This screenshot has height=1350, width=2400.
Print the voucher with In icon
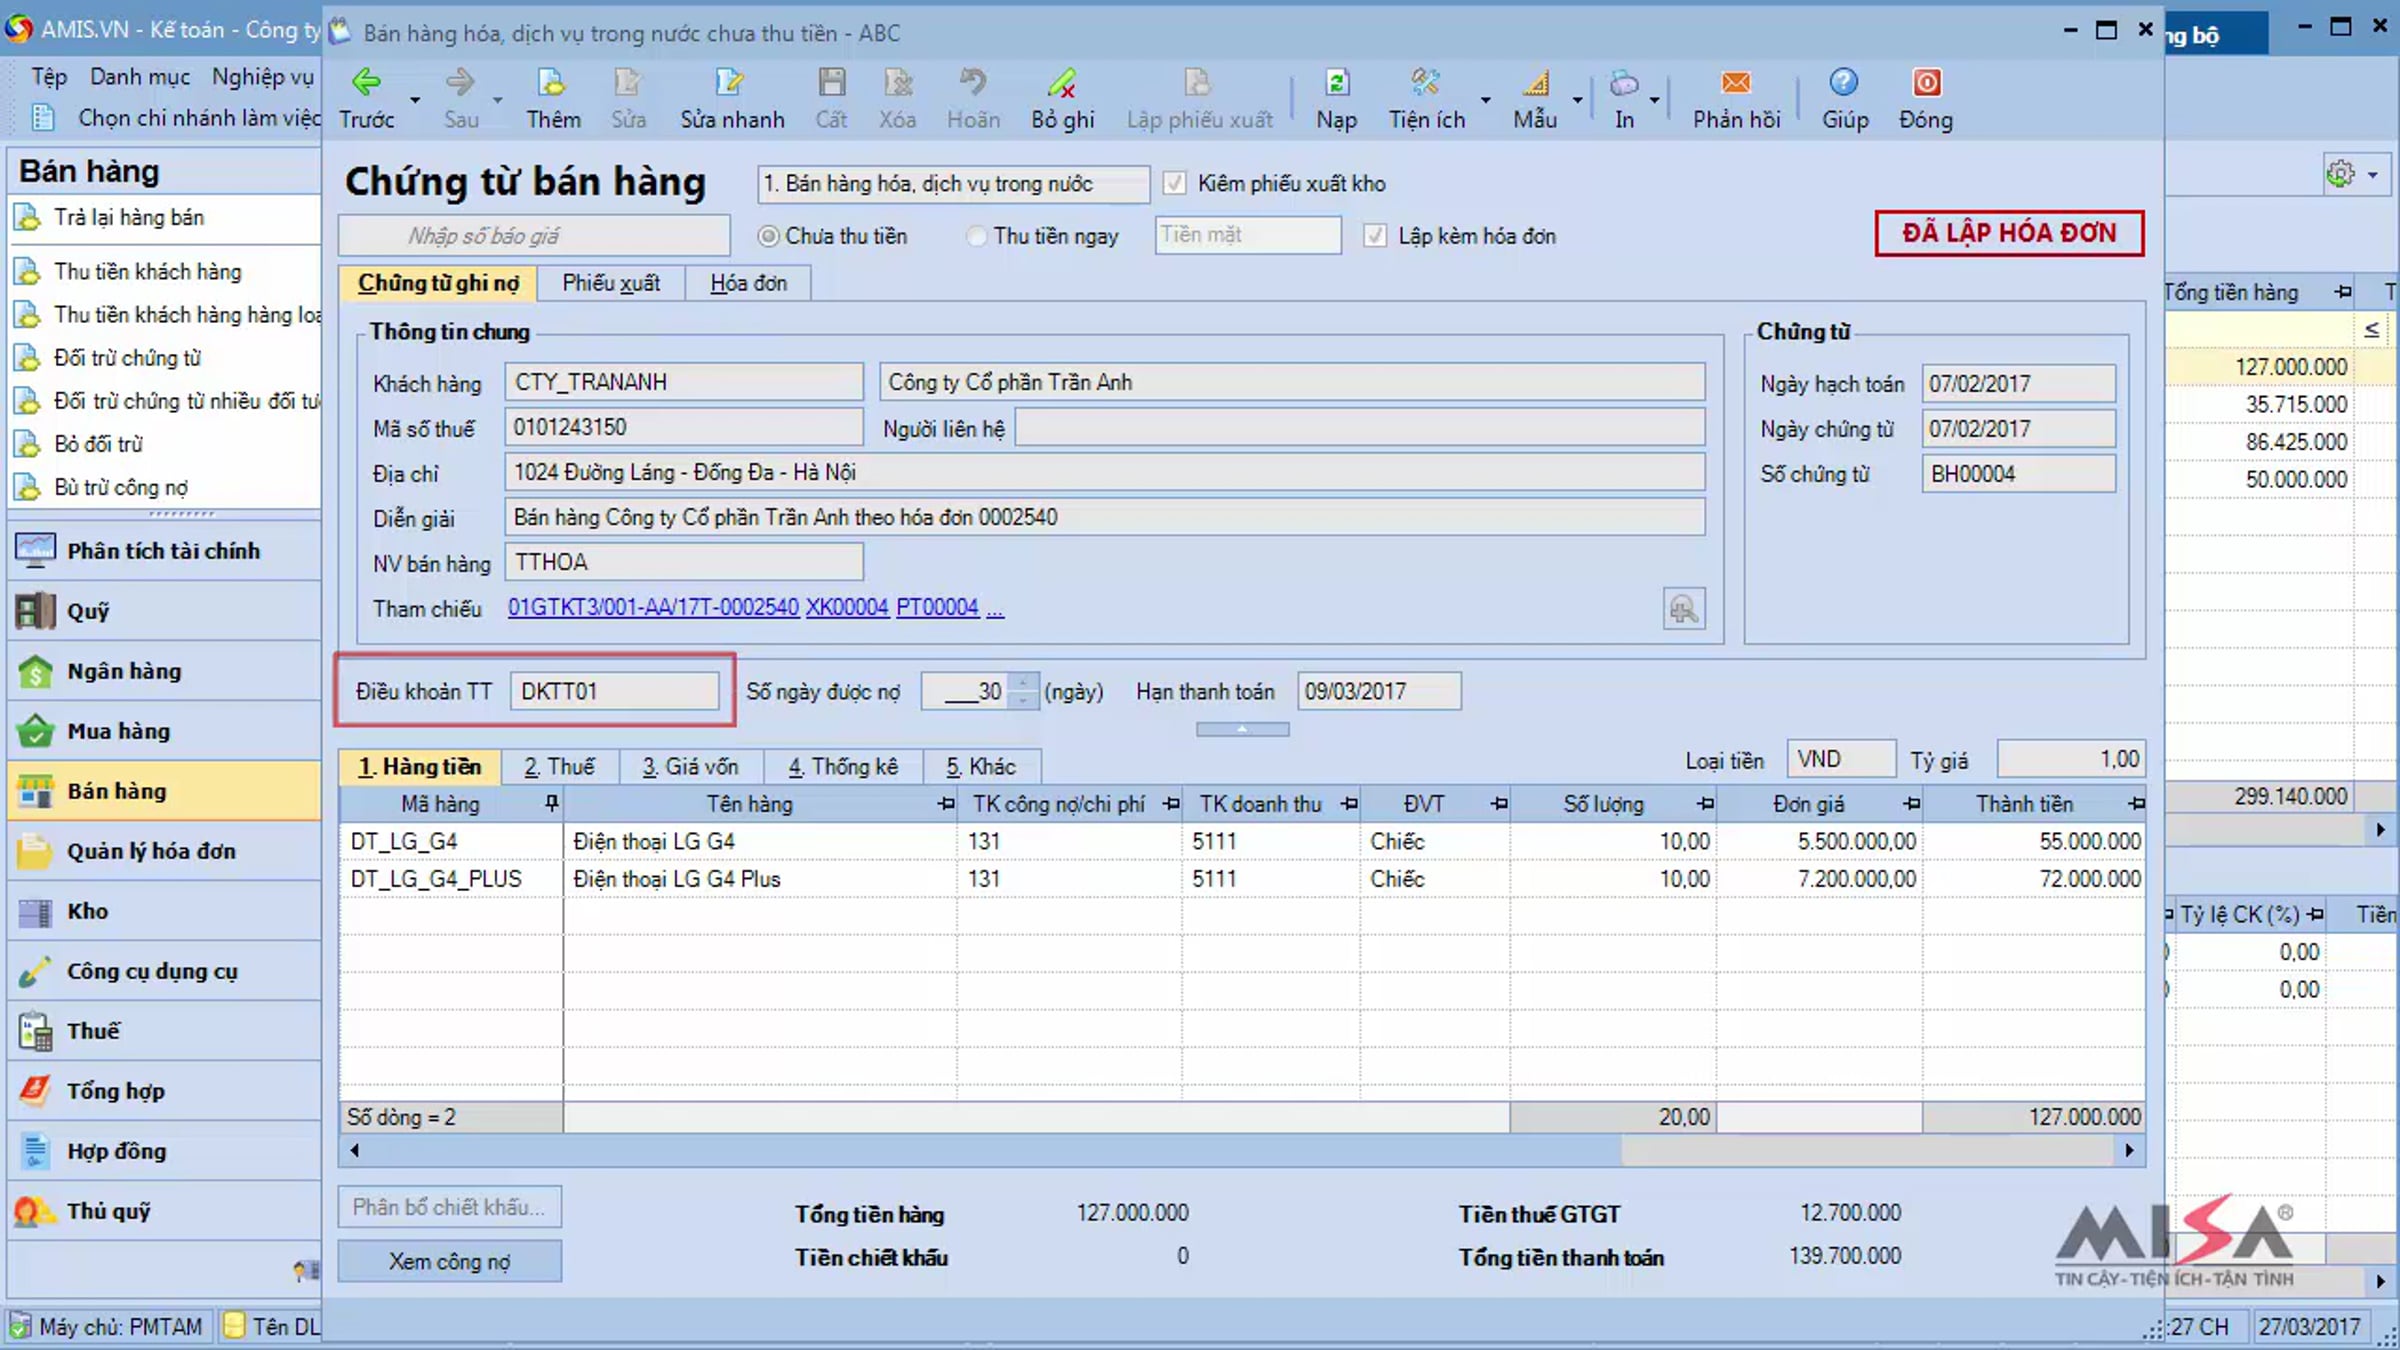1624,83
